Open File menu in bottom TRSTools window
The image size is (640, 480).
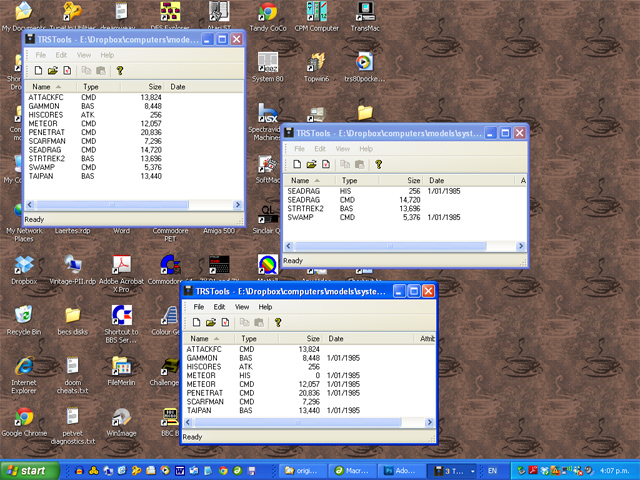pyautogui.click(x=199, y=307)
